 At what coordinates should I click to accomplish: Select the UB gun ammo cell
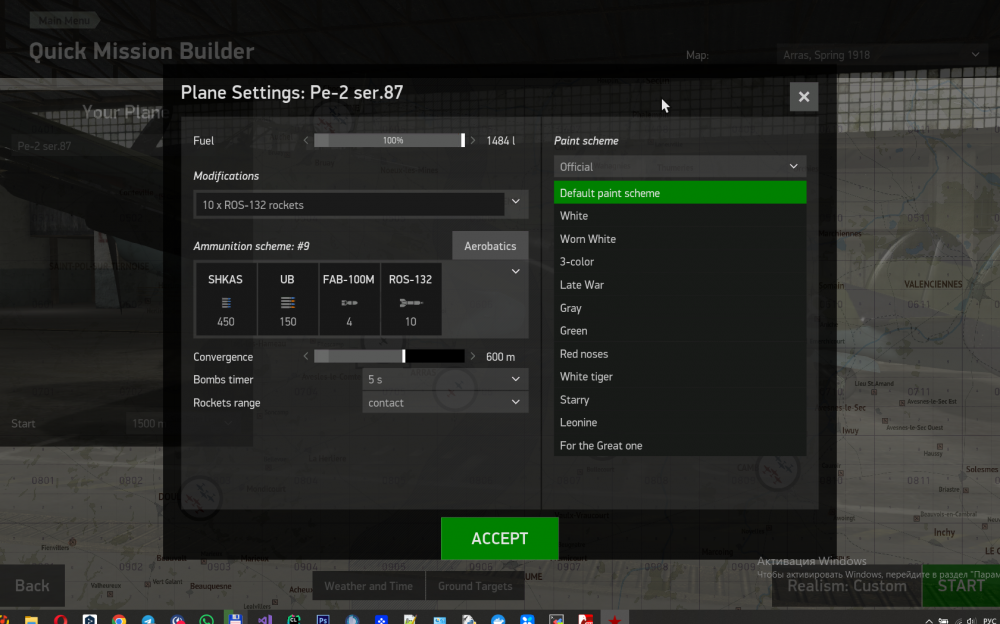[x=288, y=299]
